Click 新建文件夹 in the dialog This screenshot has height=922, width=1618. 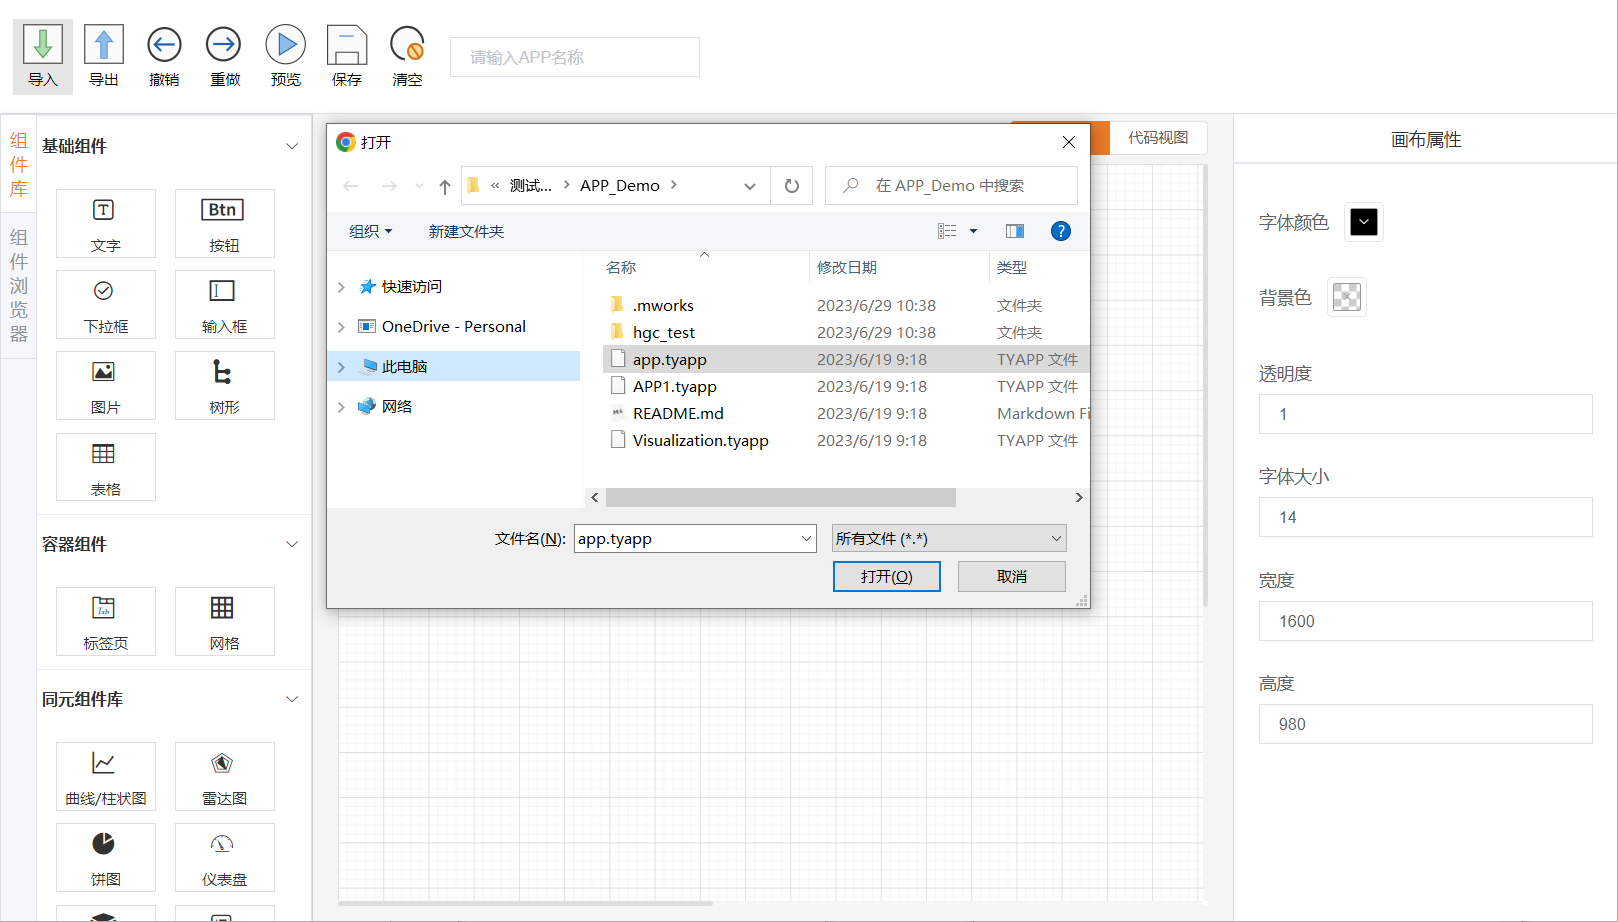pos(466,231)
